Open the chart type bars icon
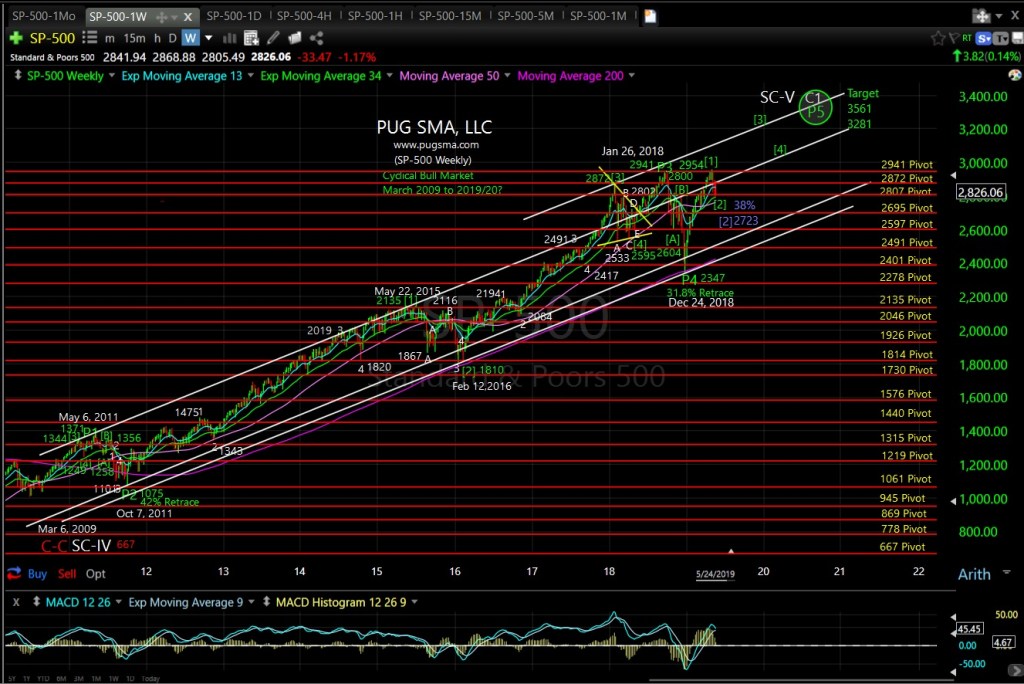Screen dimensions: 1024x684 (229, 38)
